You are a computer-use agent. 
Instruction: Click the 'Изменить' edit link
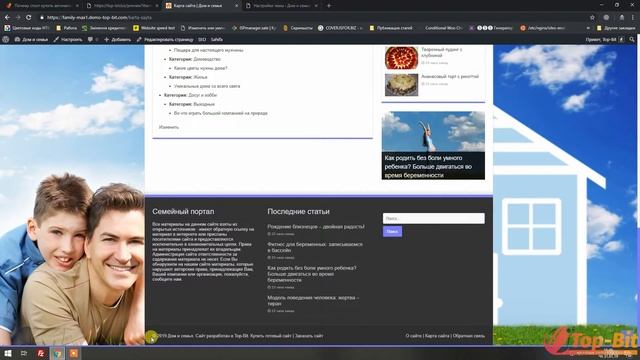pos(169,127)
